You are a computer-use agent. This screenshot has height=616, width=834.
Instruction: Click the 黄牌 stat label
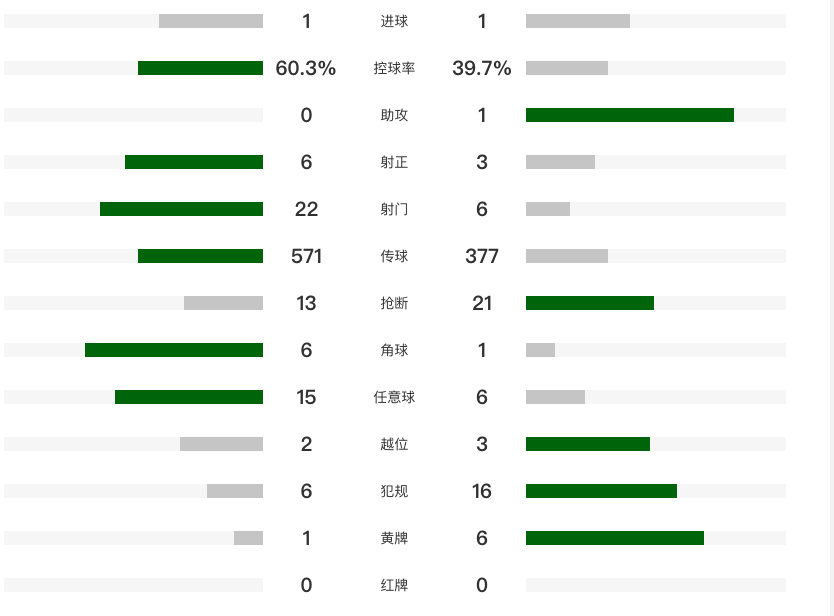[394, 538]
